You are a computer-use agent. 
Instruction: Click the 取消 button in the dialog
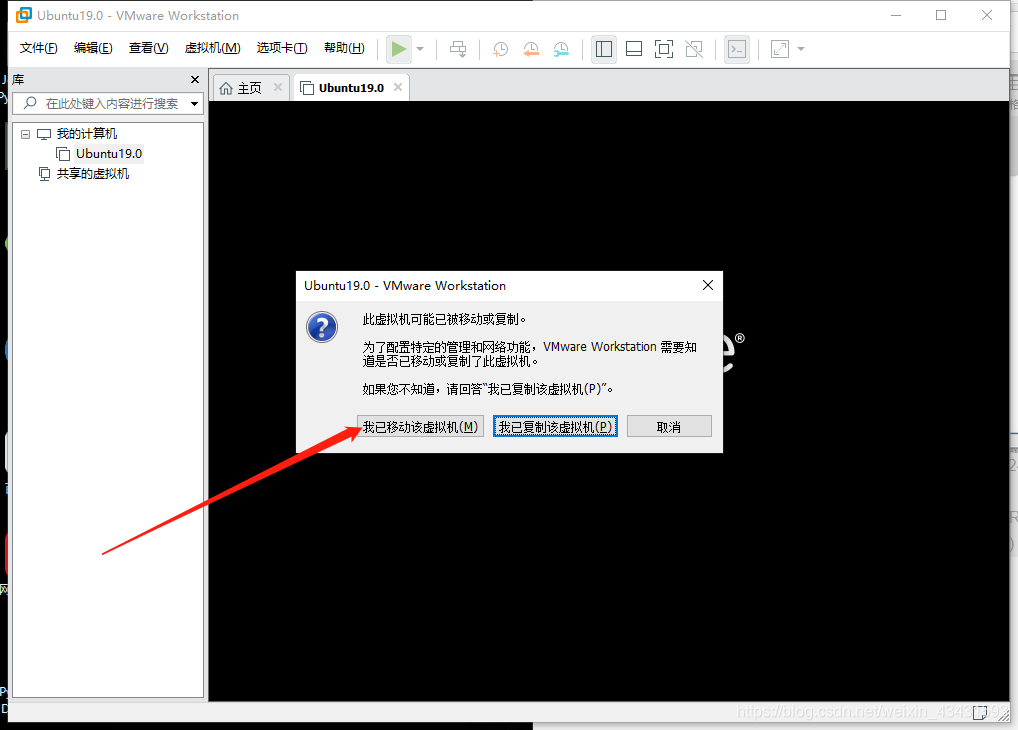tap(669, 427)
